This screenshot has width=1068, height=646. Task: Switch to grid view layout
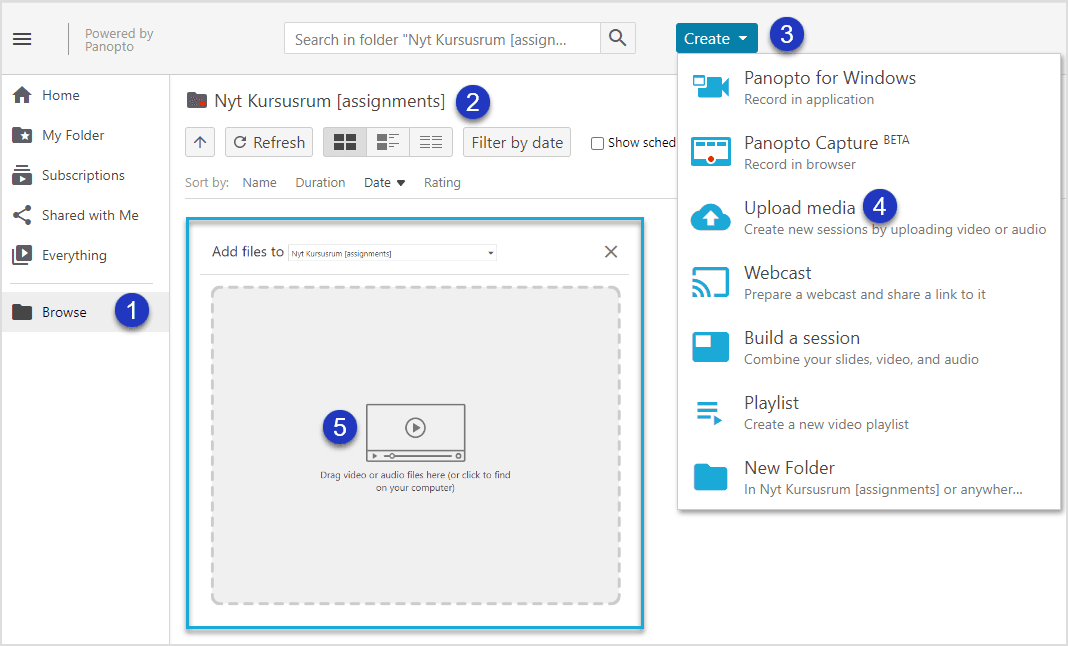(x=344, y=142)
